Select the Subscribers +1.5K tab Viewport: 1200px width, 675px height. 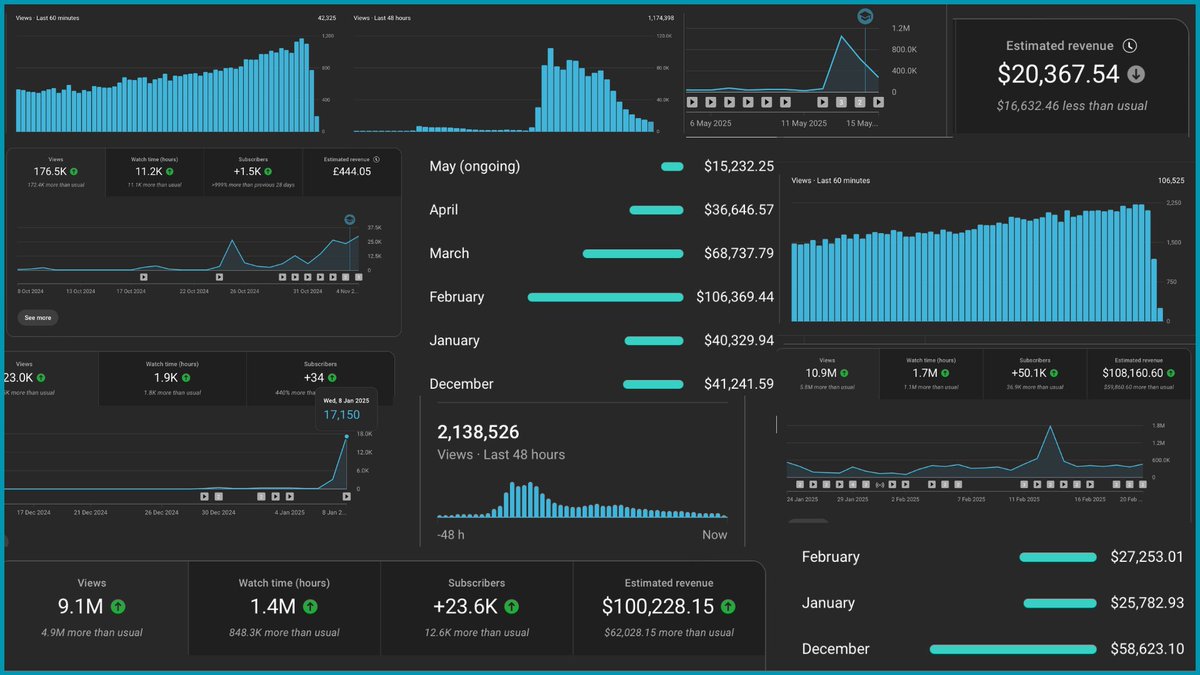[x=253, y=171]
